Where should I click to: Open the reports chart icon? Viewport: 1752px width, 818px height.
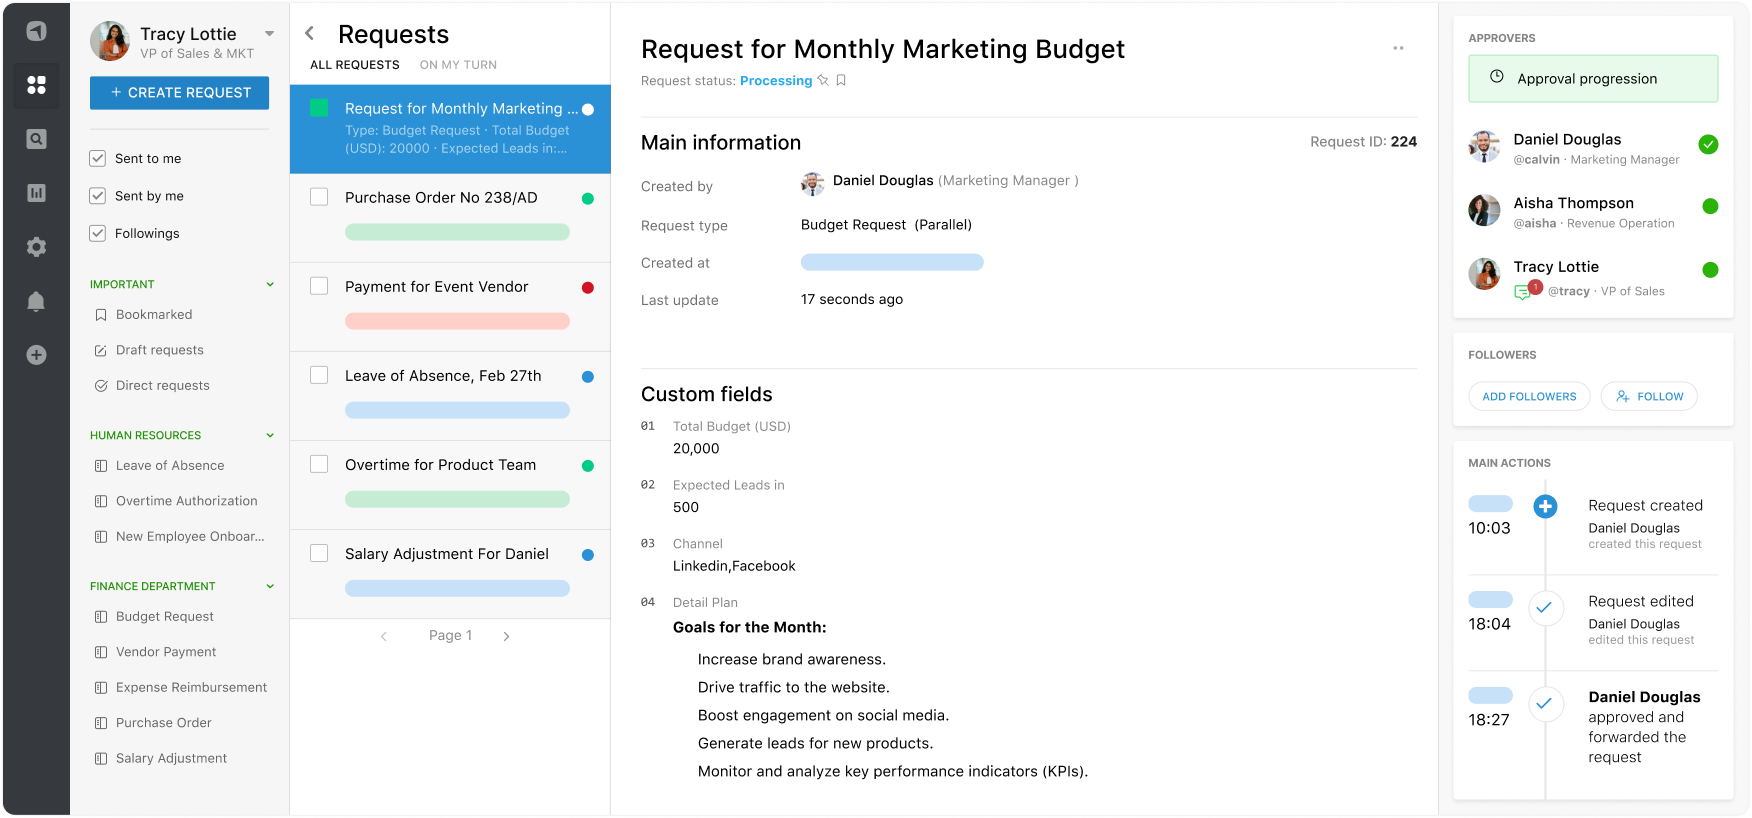coord(36,193)
